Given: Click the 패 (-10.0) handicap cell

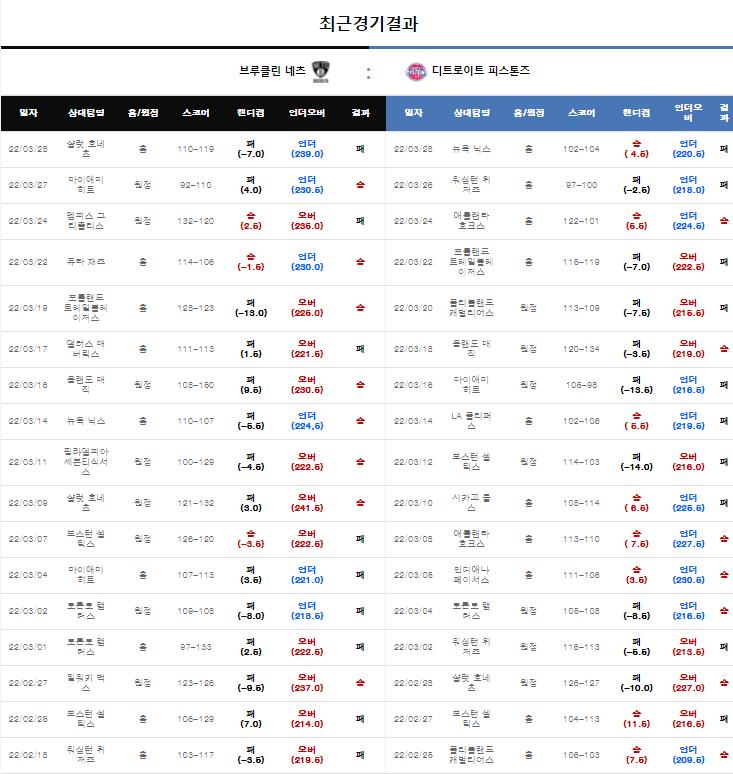Looking at the screenshot, I should click(x=636, y=683).
